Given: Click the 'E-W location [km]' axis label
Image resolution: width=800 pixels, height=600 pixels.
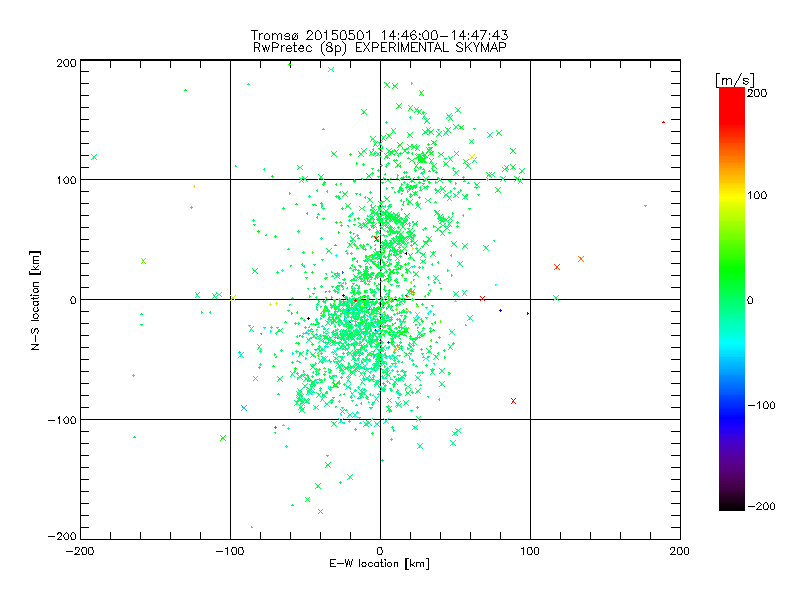Looking at the screenshot, I should [x=379, y=563].
